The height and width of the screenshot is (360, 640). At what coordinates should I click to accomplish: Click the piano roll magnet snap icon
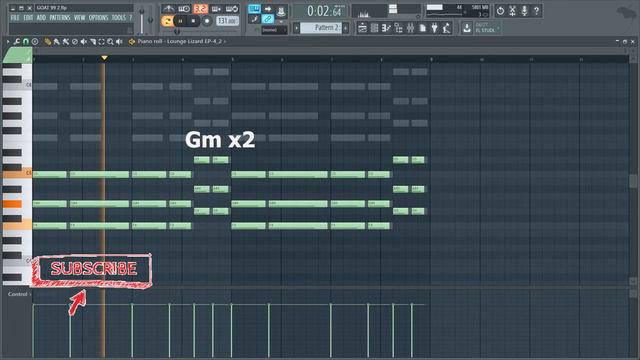(x=26, y=42)
